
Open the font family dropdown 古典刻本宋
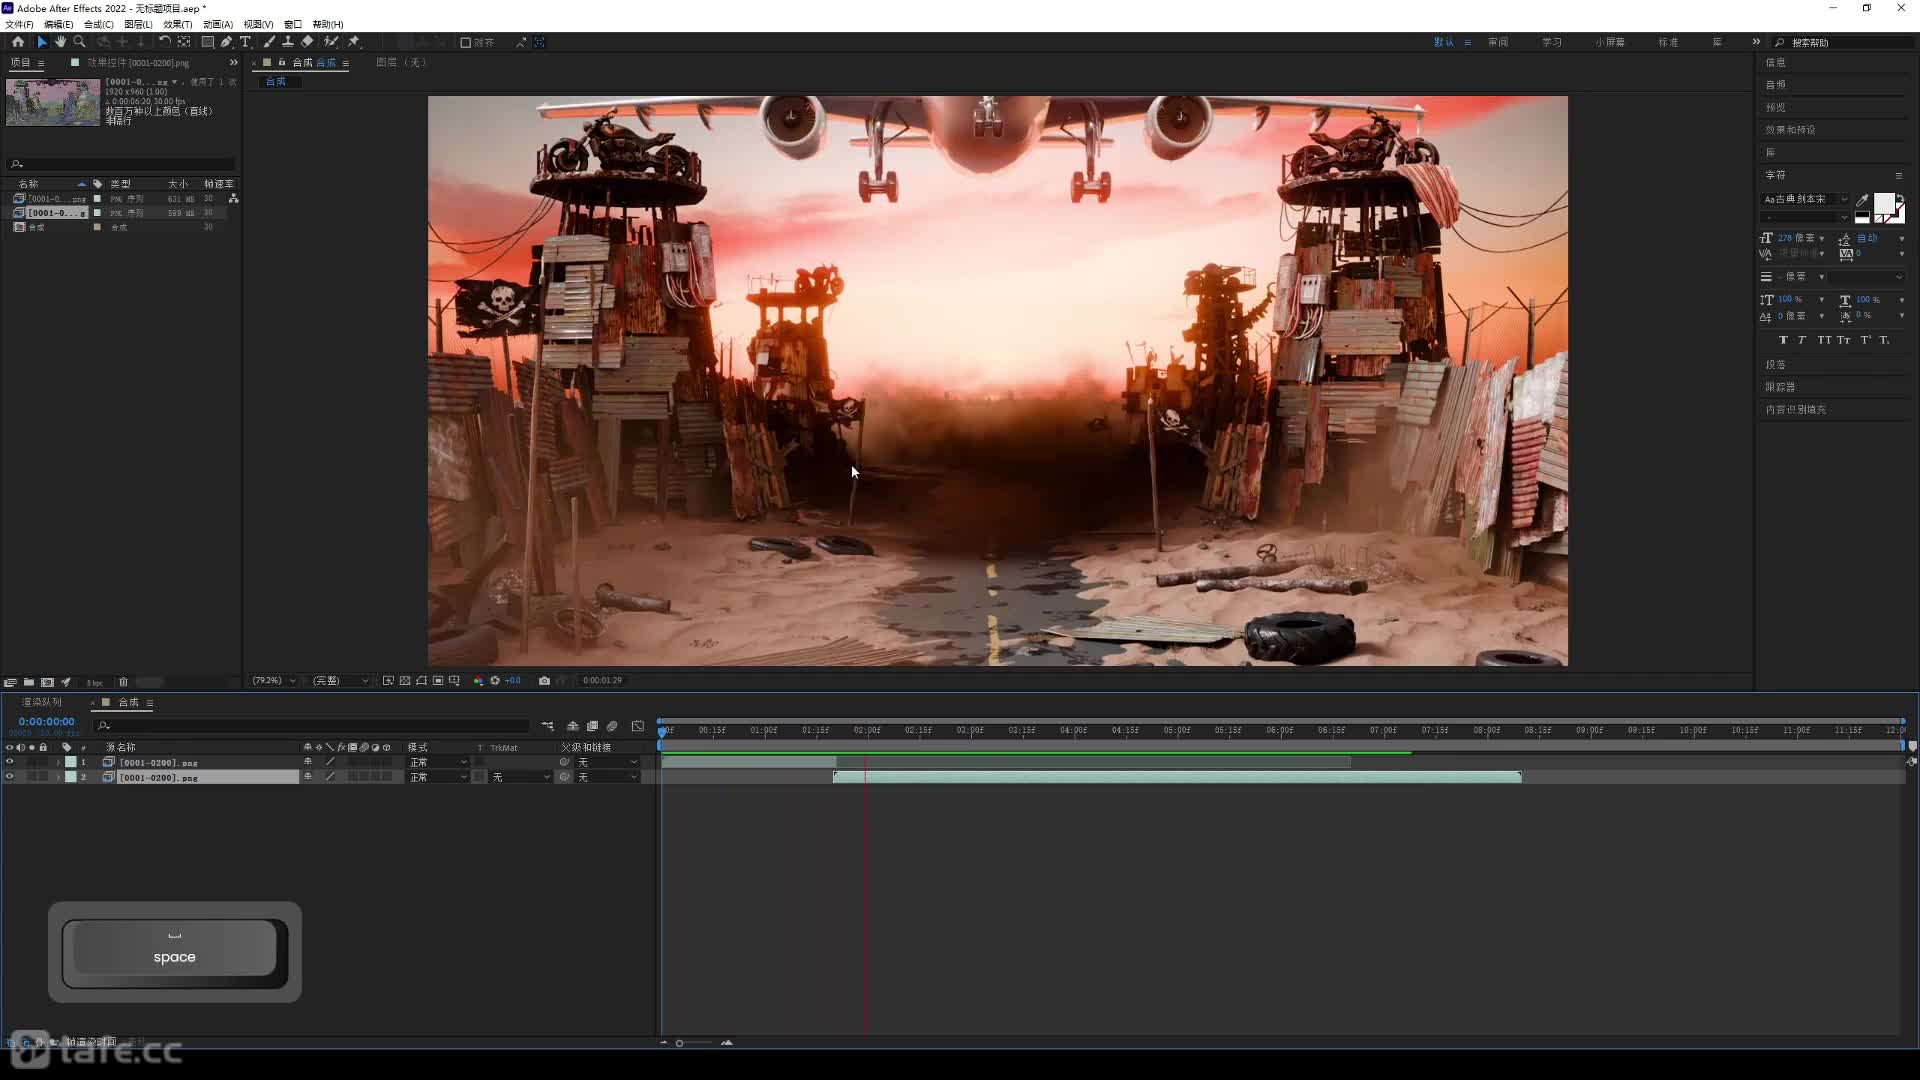(1806, 199)
